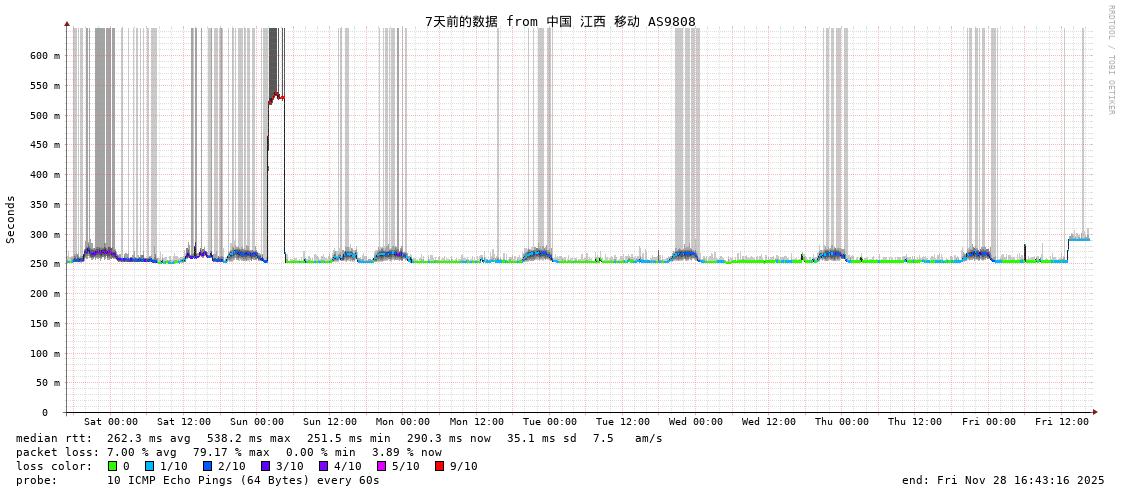
Task: Click the violet 4/10 loss swatch
Action: coord(323,466)
